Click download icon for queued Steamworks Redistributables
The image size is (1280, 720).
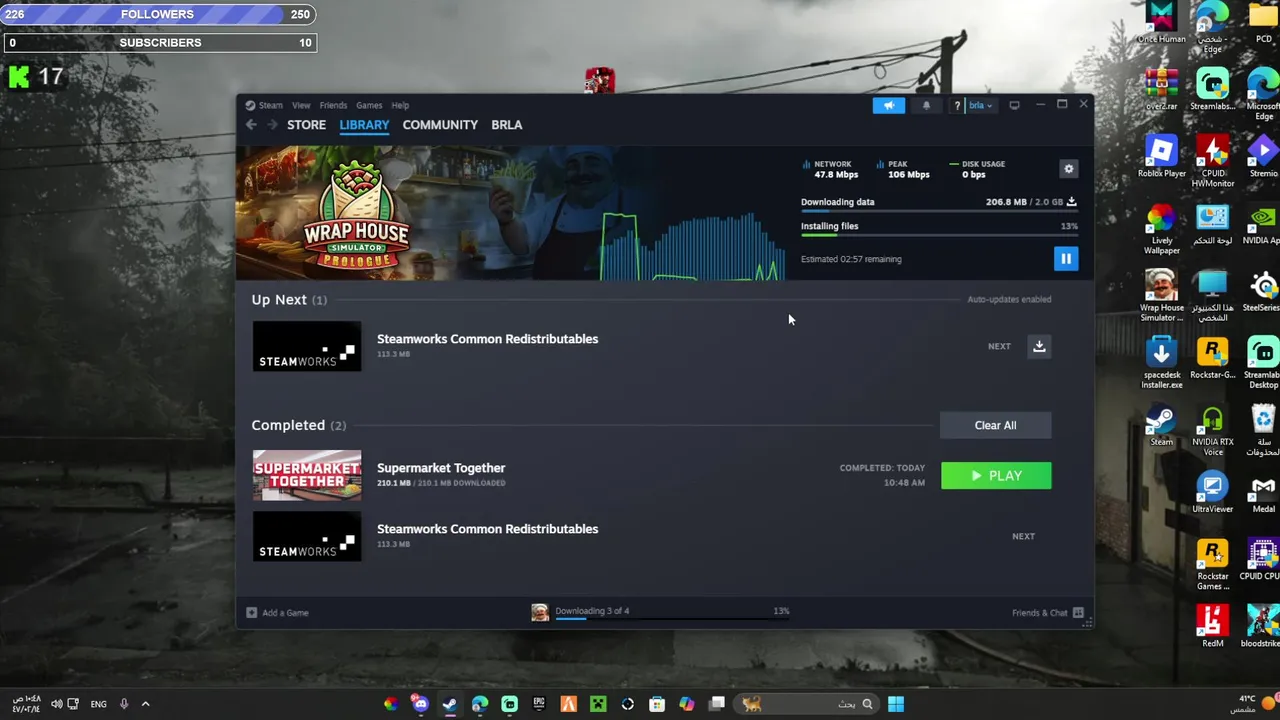pyautogui.click(x=1039, y=346)
